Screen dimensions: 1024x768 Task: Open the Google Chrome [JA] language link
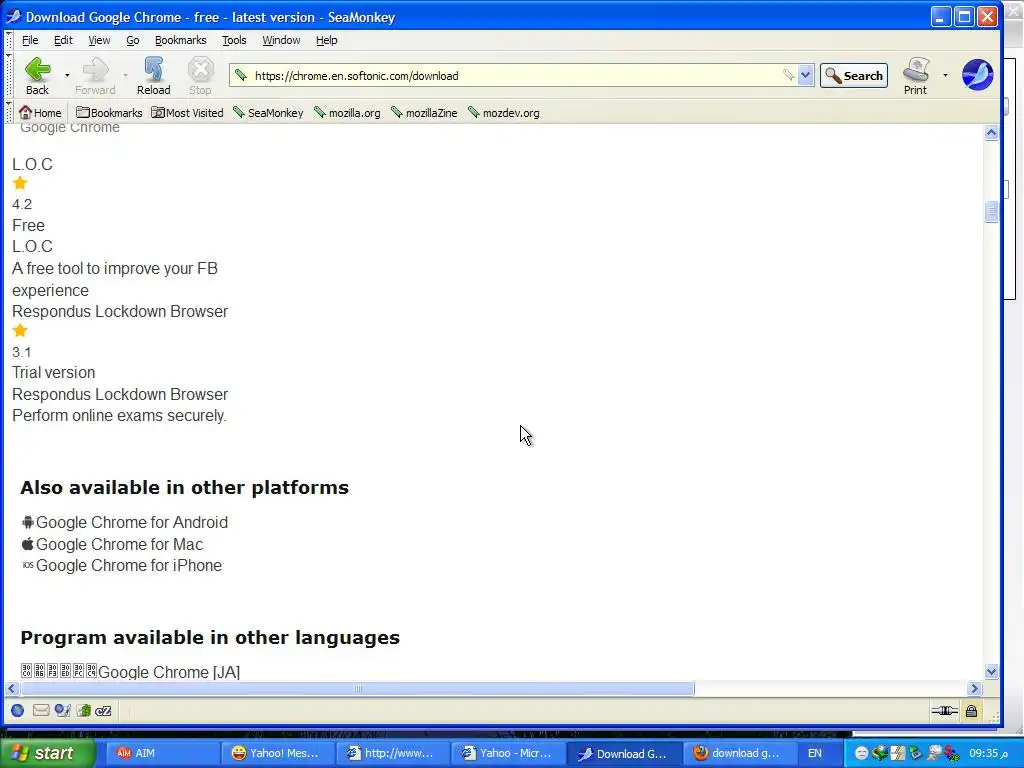click(168, 672)
